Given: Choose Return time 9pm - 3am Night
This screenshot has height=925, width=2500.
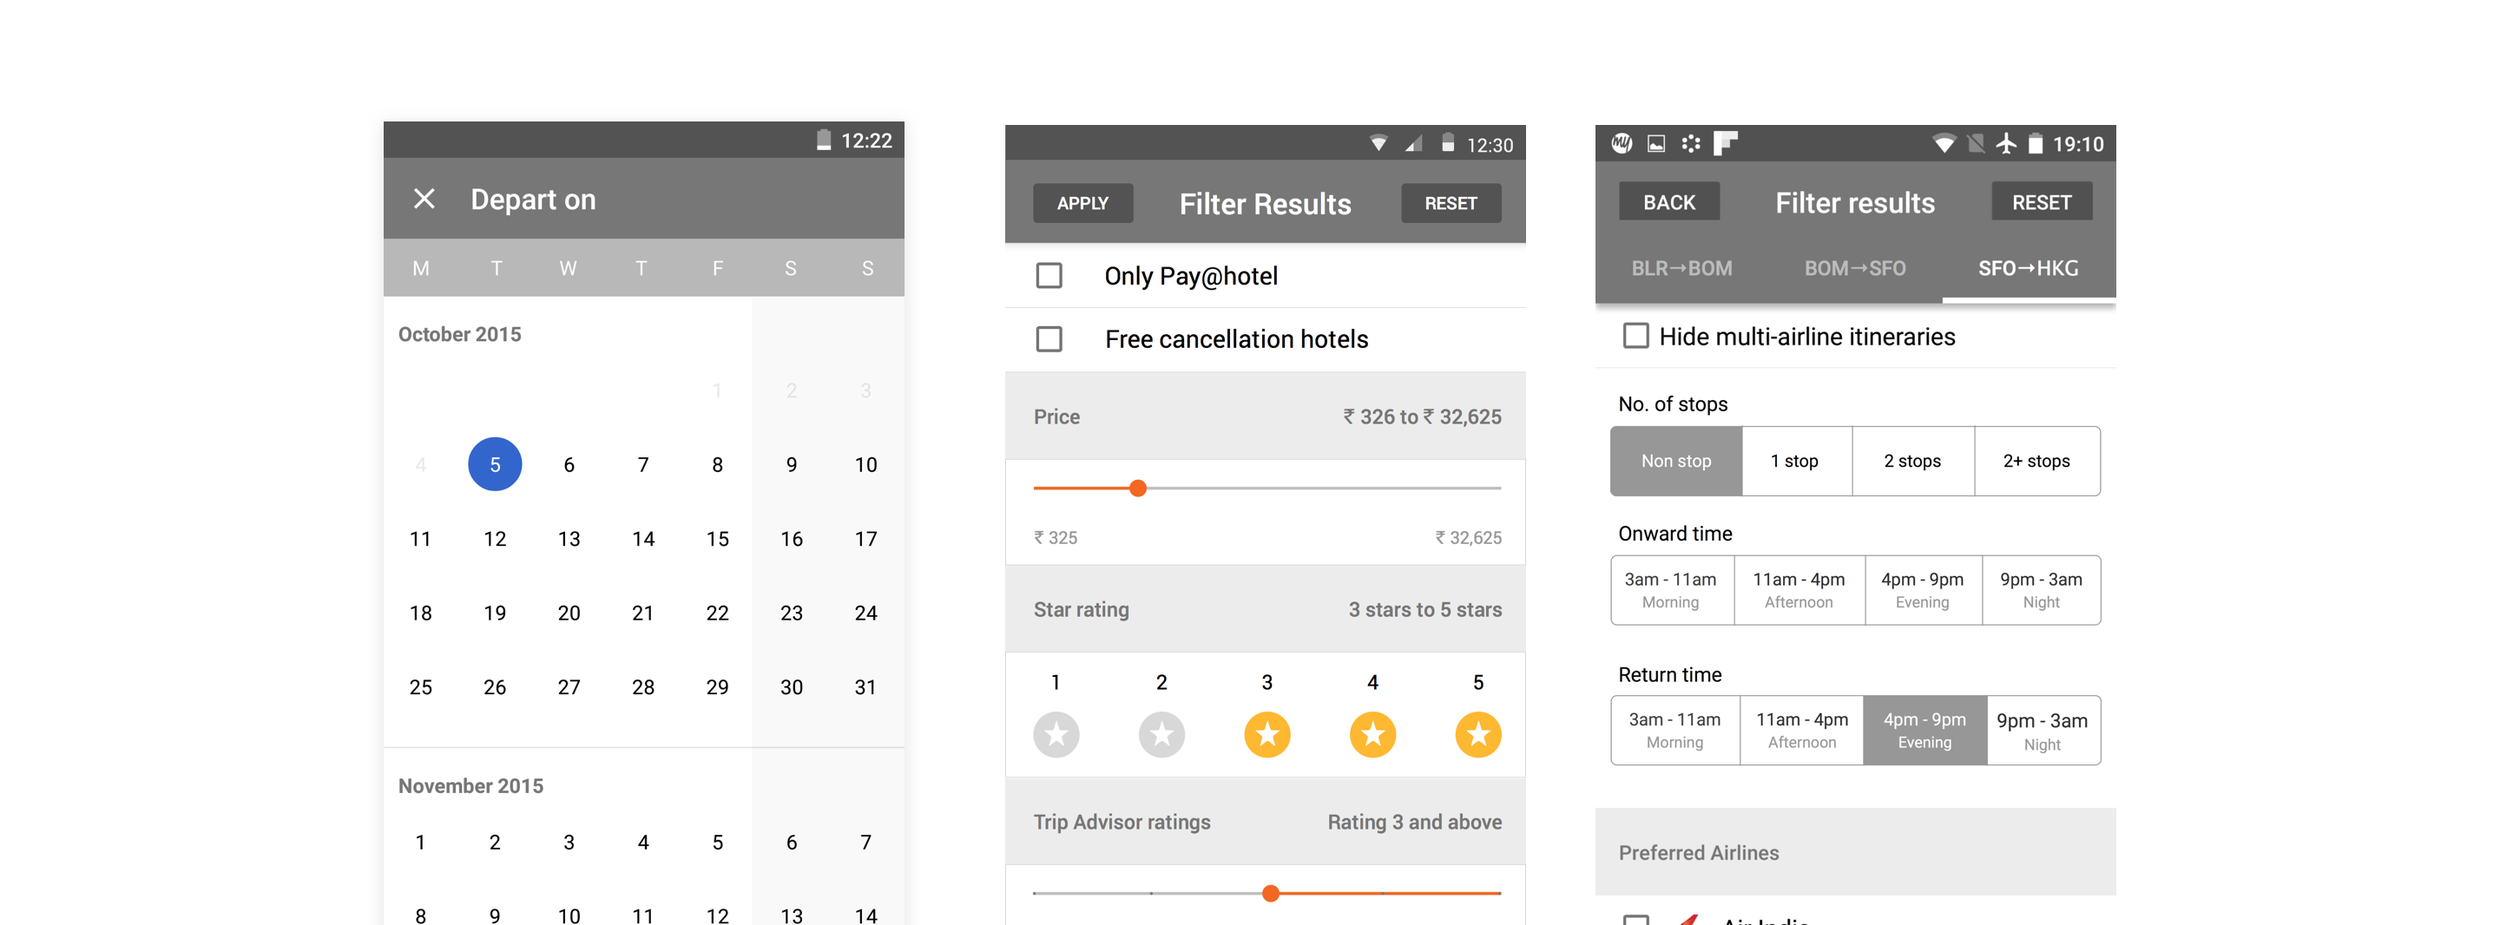Looking at the screenshot, I should [x=2043, y=730].
